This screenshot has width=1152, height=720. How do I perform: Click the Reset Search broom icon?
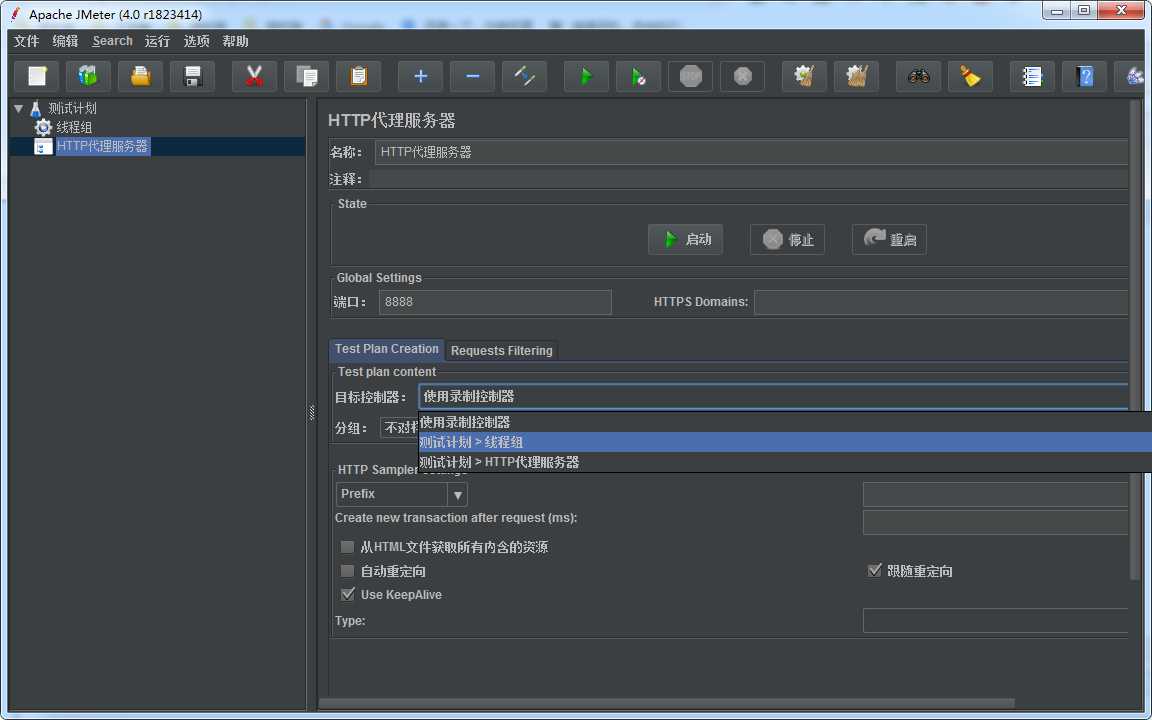pyautogui.click(x=971, y=76)
